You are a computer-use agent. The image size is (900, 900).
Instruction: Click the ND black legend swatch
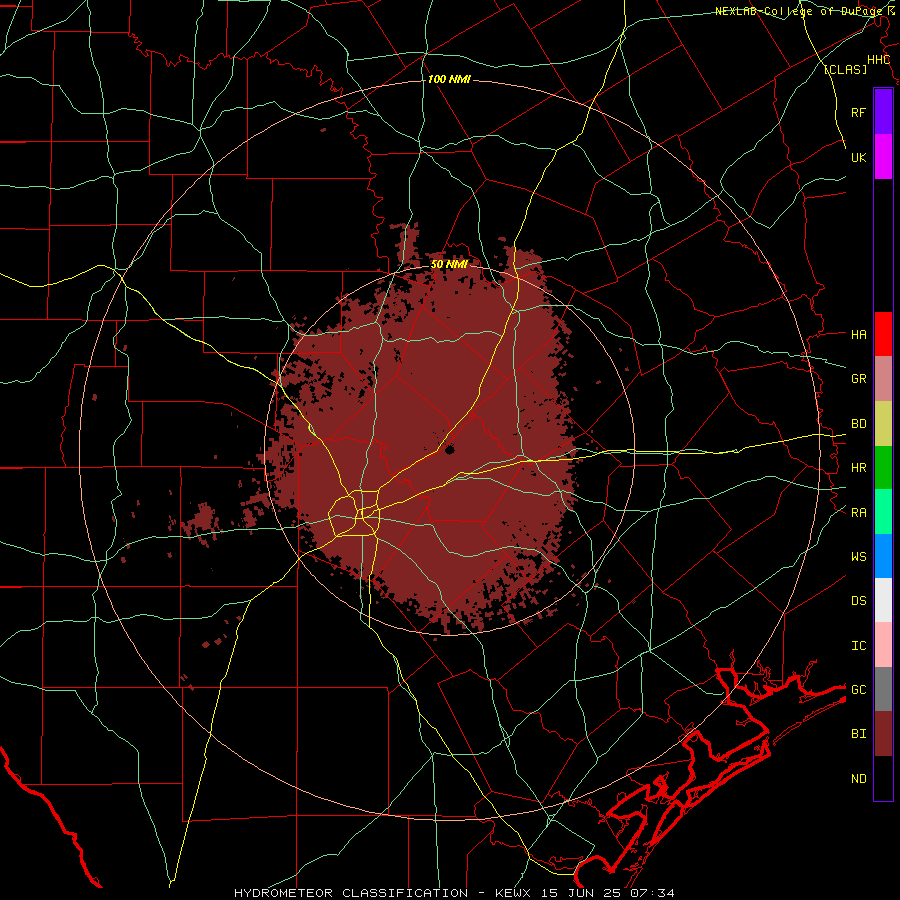(883, 778)
